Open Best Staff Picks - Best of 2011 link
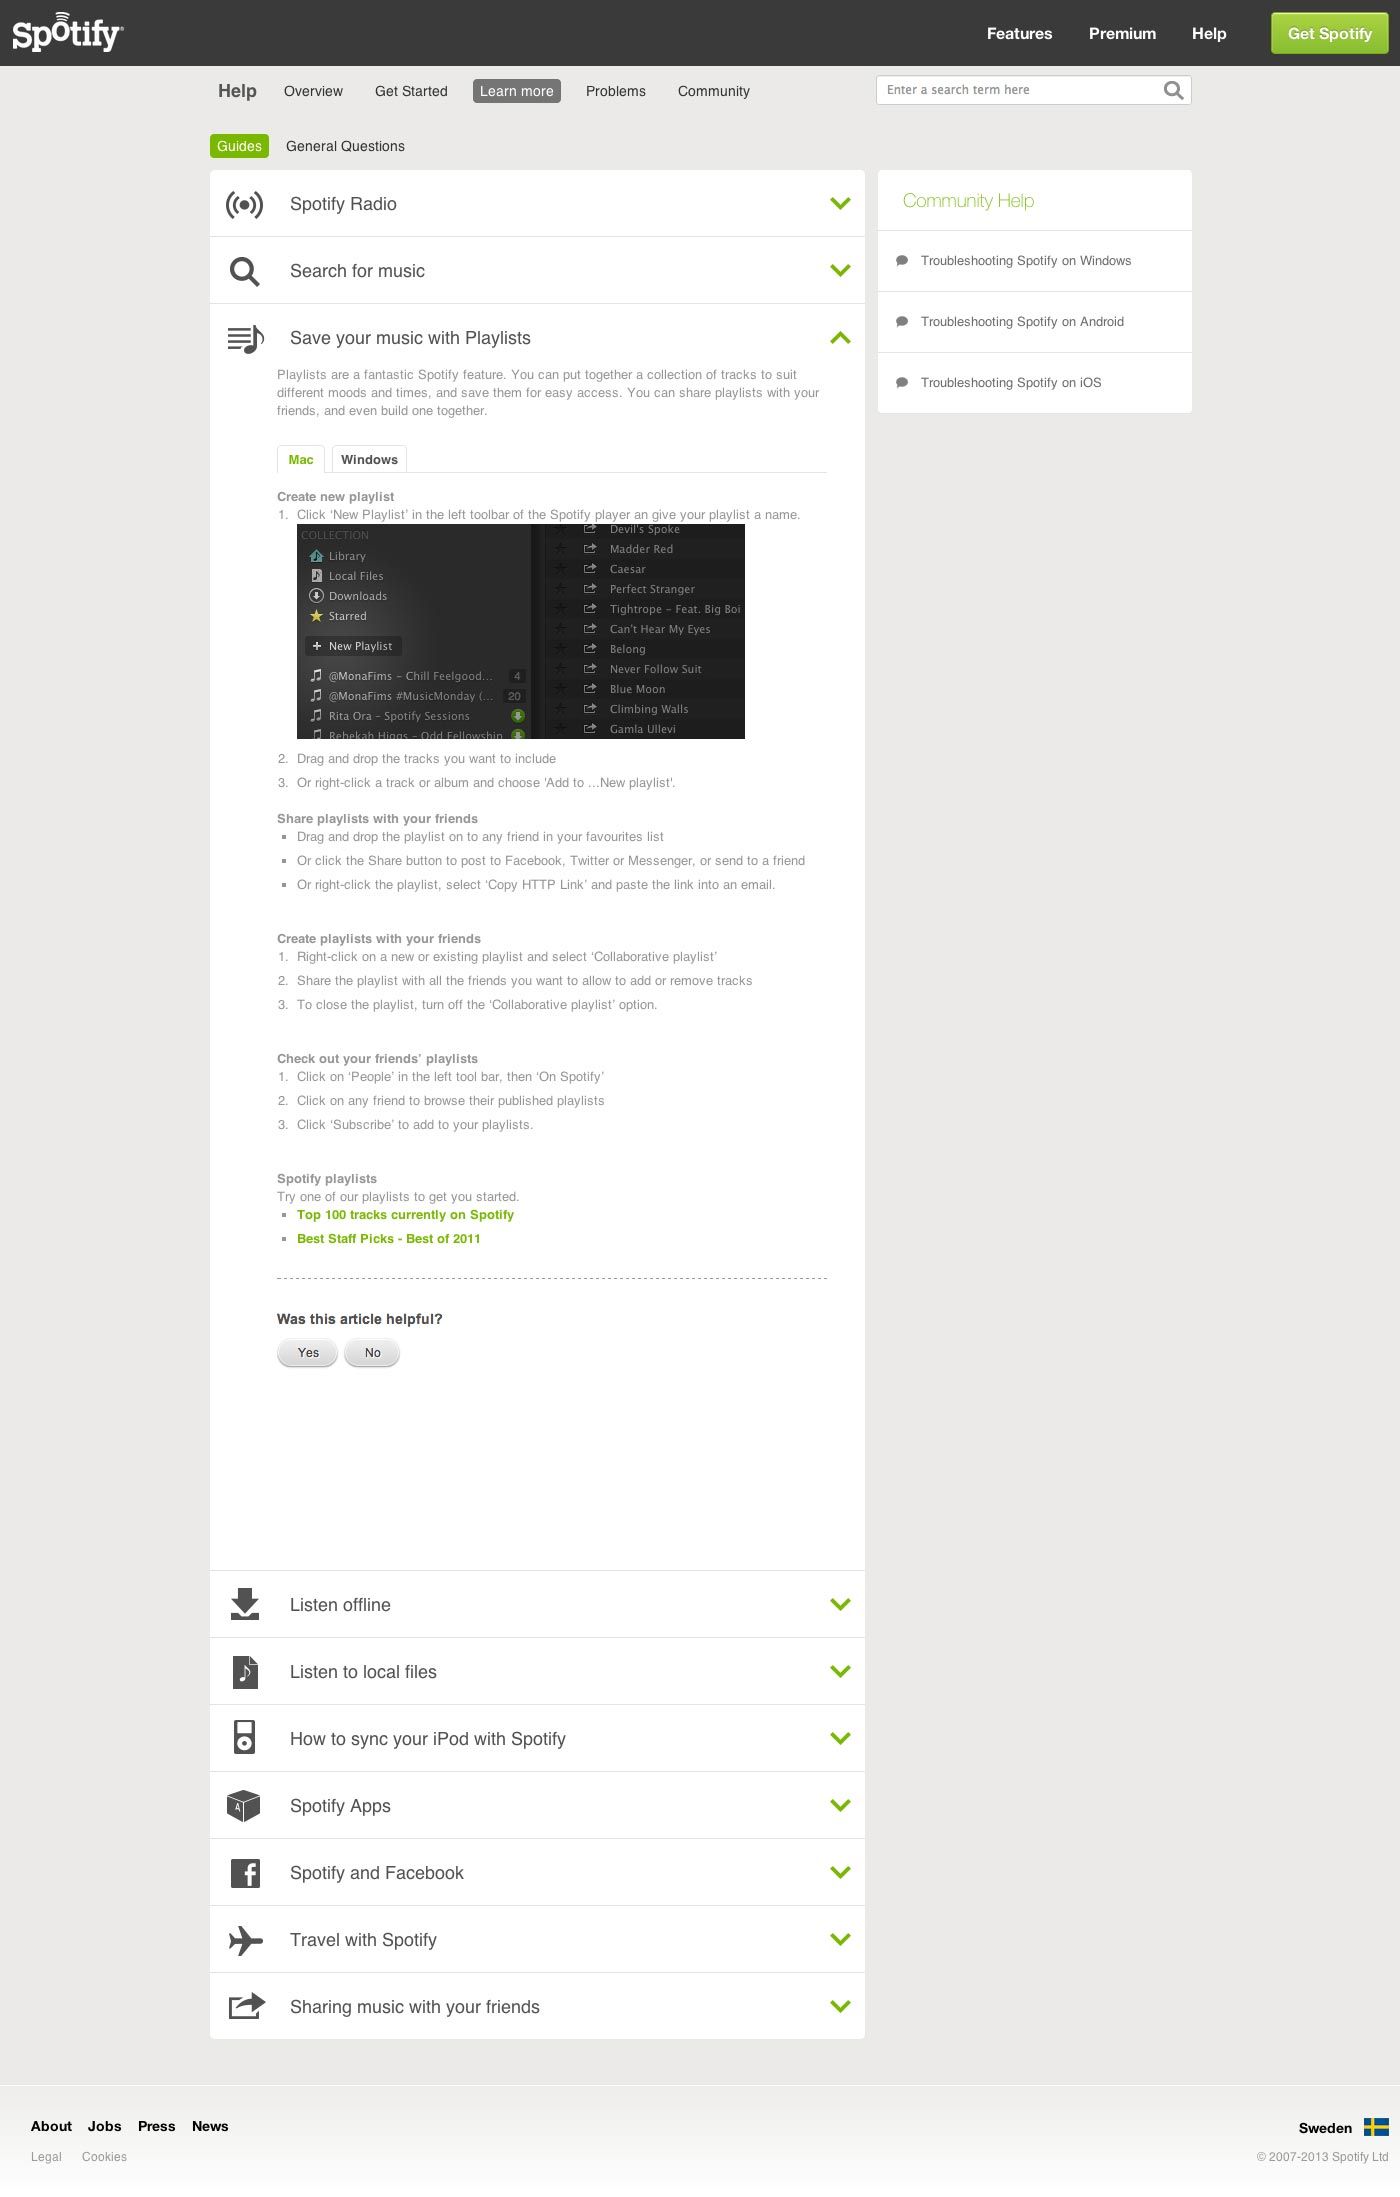 pyautogui.click(x=388, y=1239)
